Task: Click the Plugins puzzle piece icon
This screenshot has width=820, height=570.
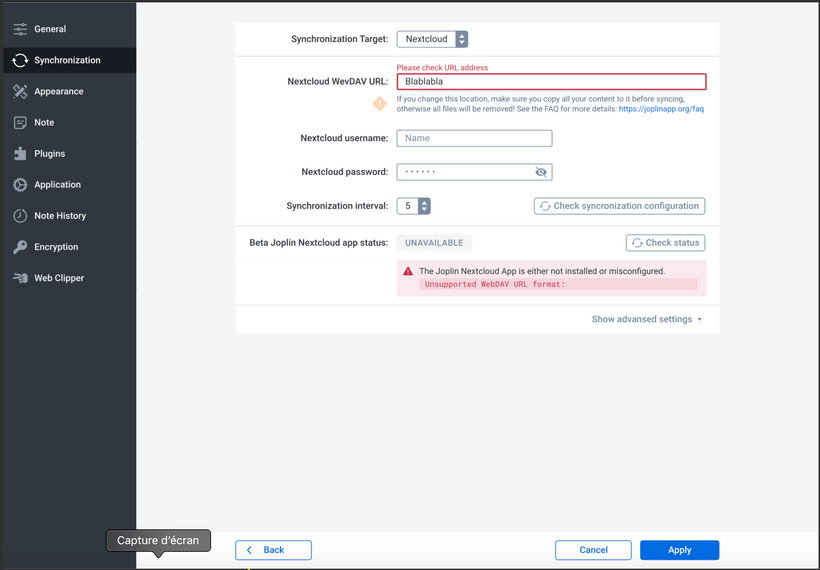Action: (x=20, y=154)
